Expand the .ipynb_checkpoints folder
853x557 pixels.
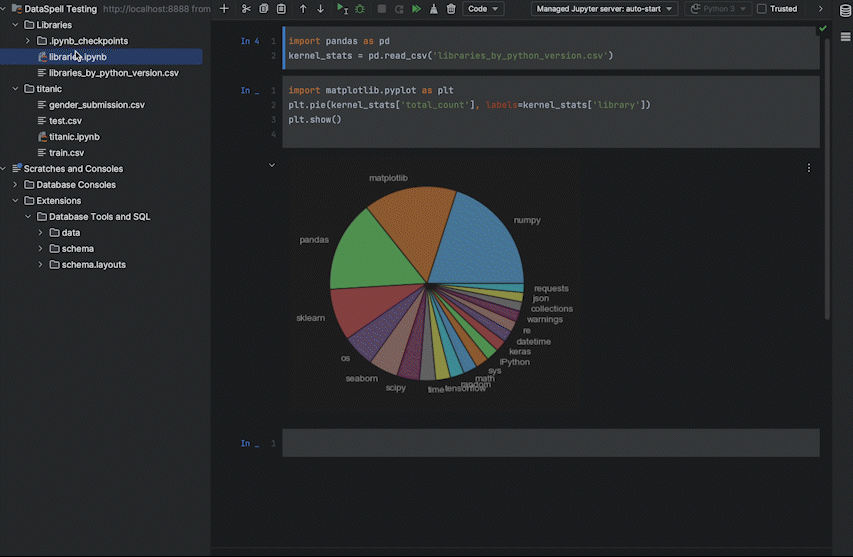[28, 41]
